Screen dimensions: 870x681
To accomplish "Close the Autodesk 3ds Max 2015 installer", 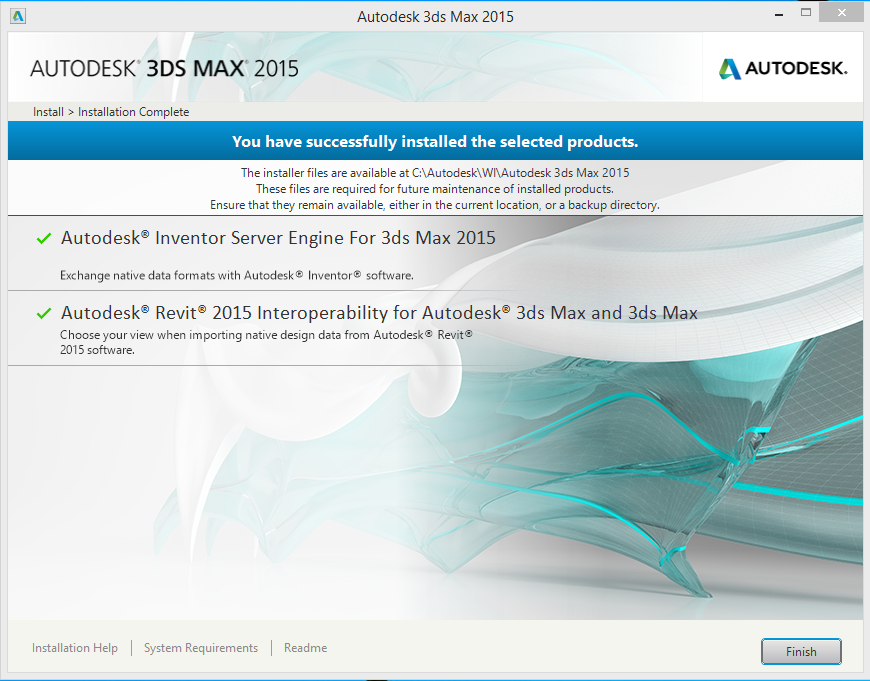I will [842, 13].
